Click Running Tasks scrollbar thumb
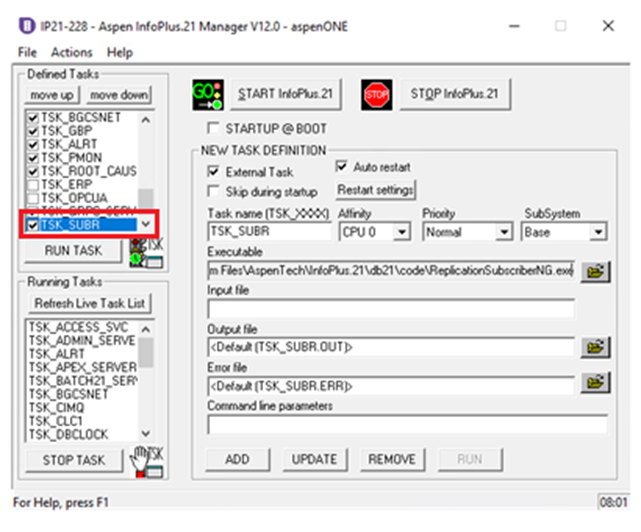 (x=146, y=352)
